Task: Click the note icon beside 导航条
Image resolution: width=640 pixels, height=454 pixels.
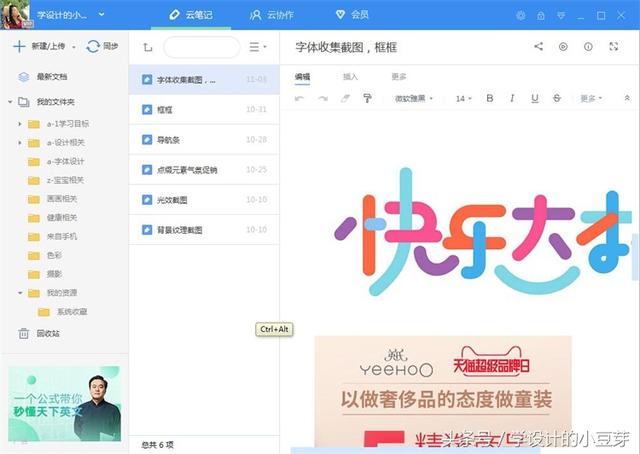Action: click(147, 140)
